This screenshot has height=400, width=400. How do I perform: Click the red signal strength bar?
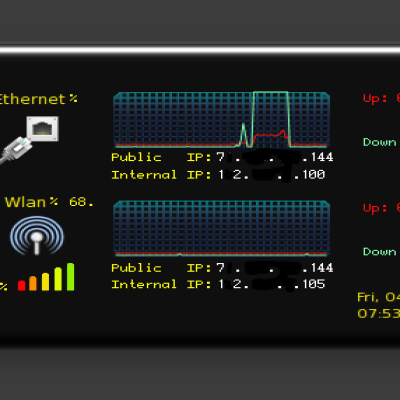[x=22, y=285]
